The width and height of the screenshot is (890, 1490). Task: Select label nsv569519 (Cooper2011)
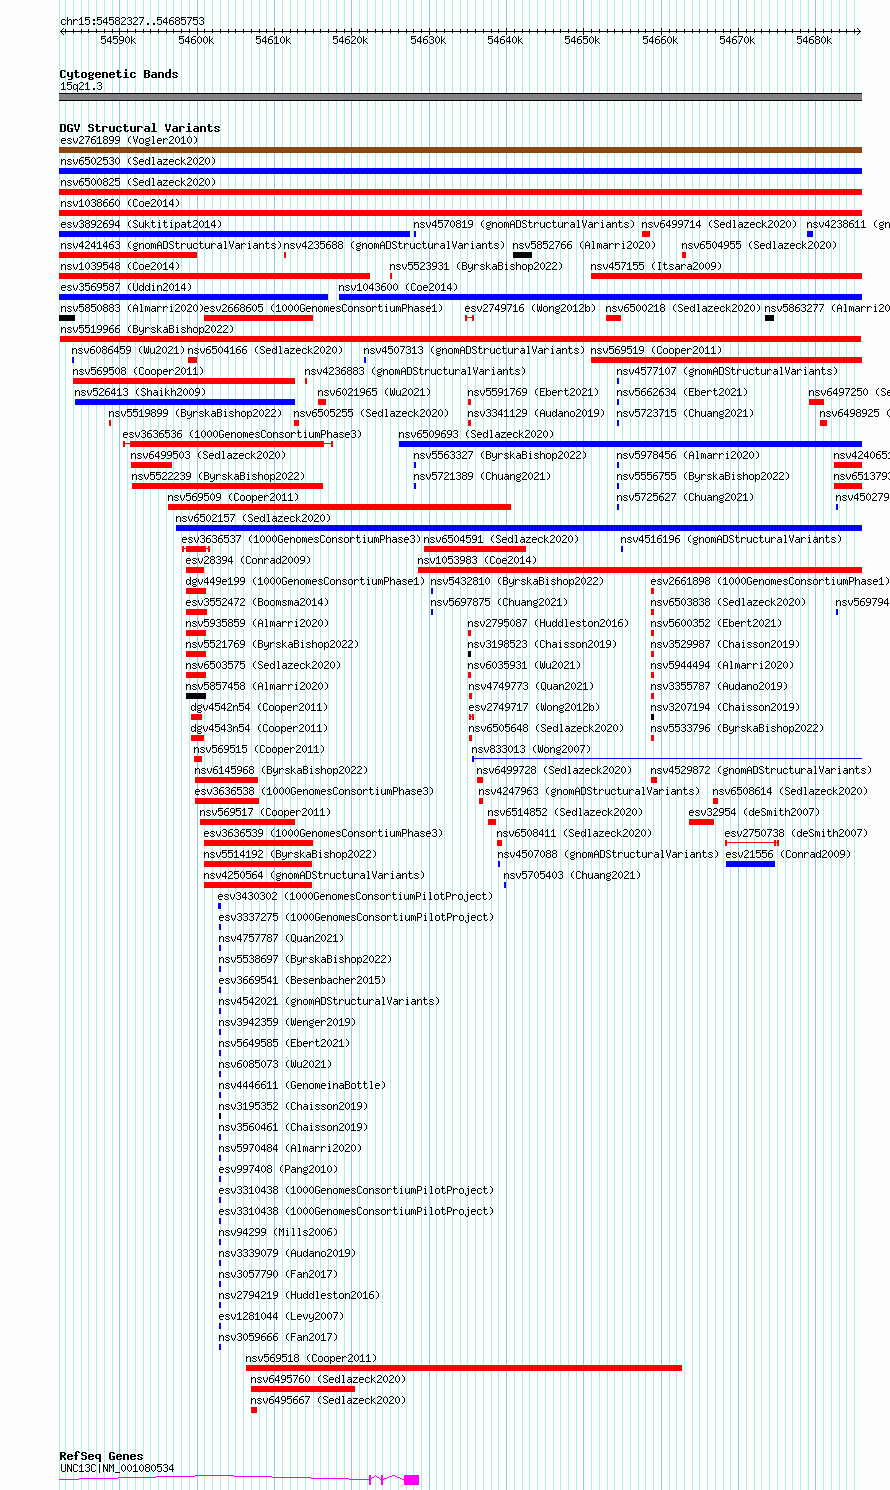[x=656, y=350]
